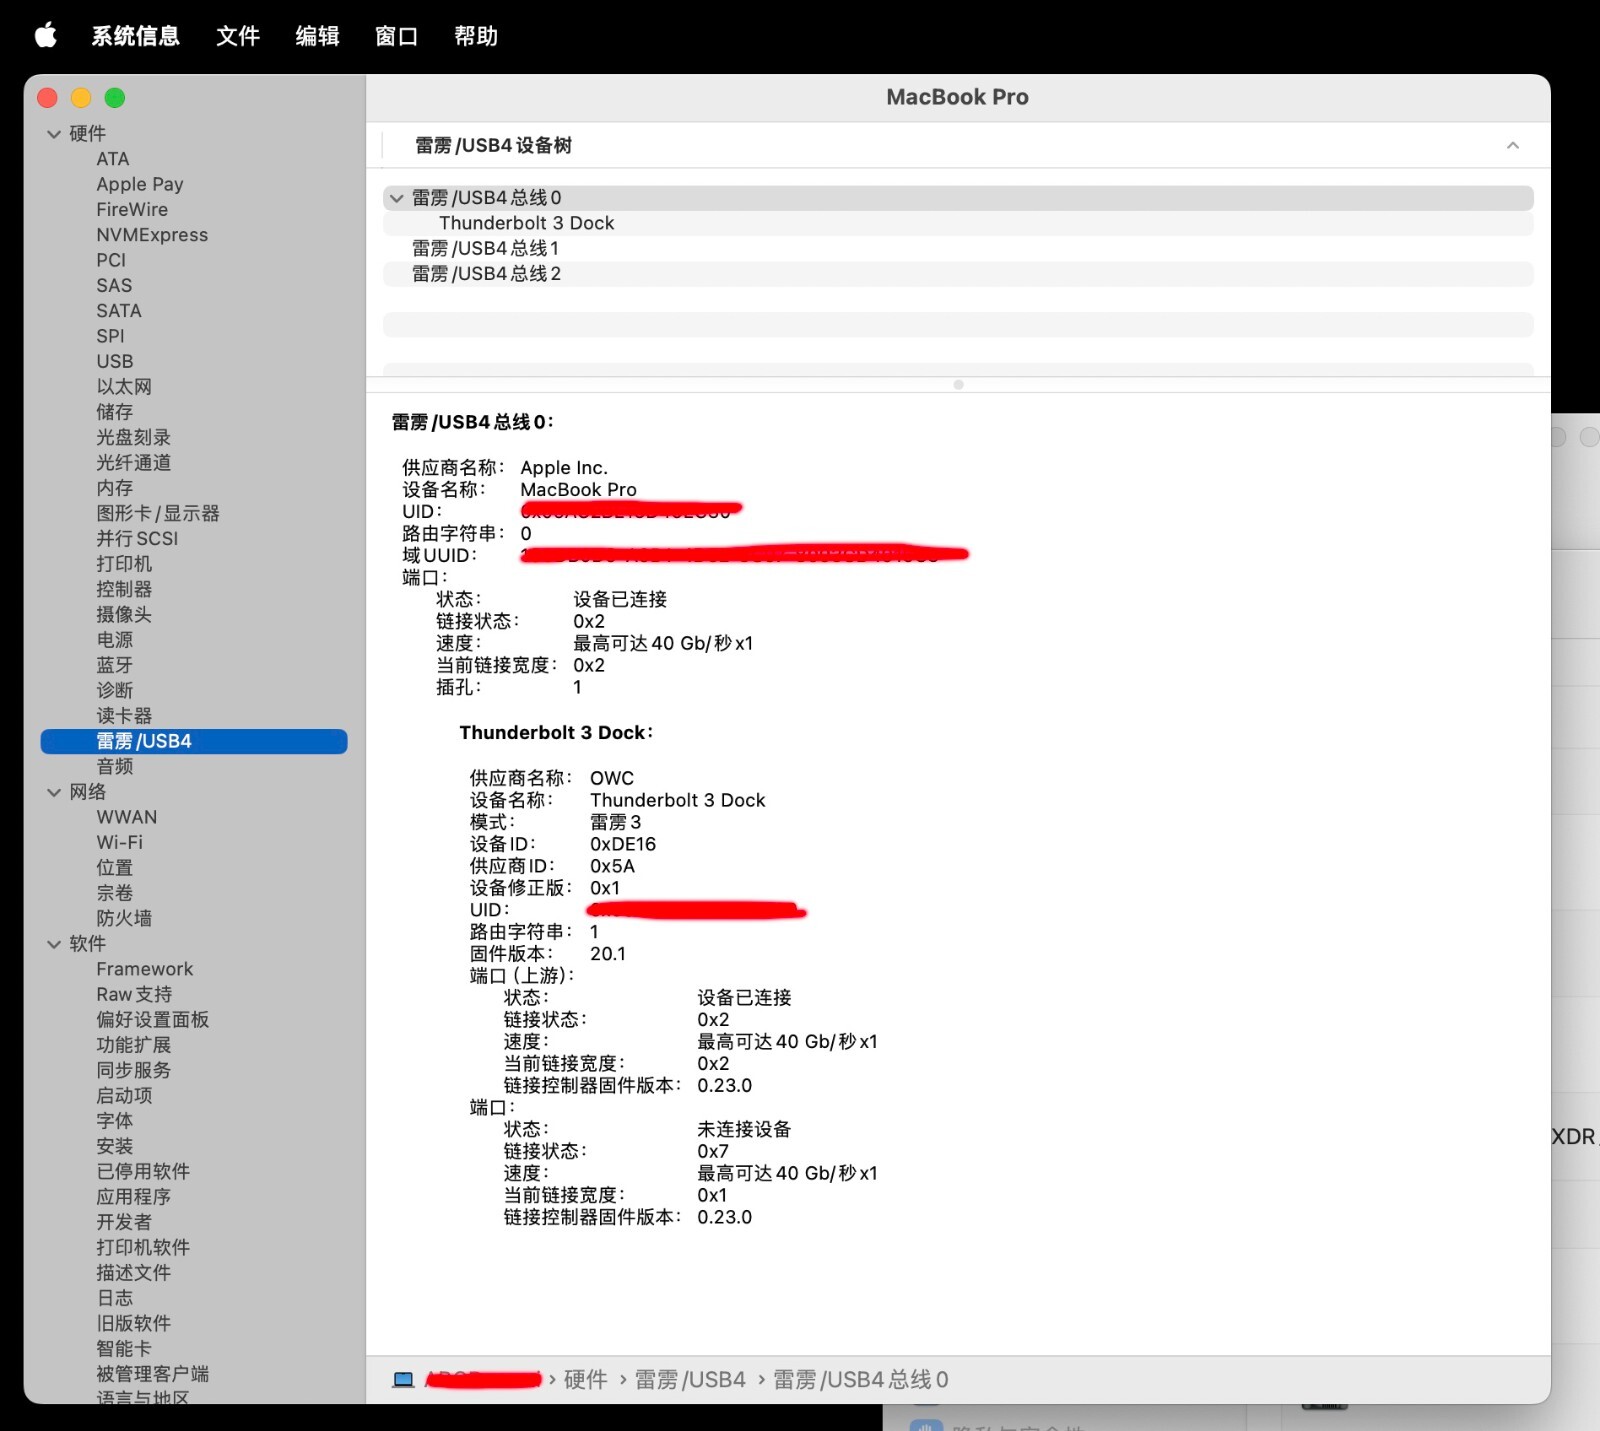The width and height of the screenshot is (1600, 1431).
Task: Open the 窗口 menu
Action: coord(396,36)
